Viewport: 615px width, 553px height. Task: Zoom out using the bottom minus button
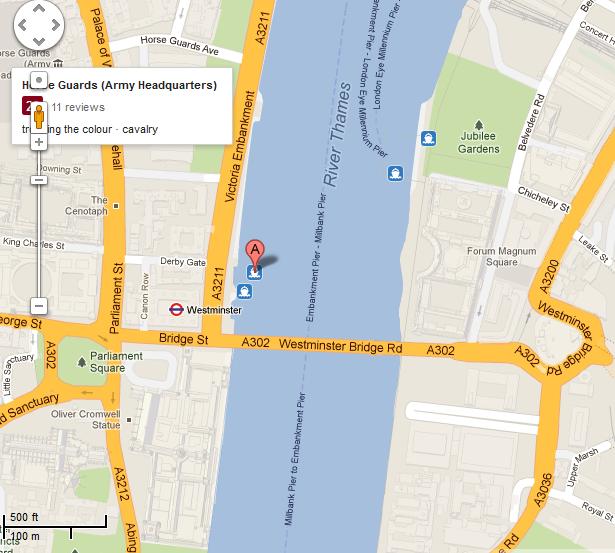pos(39,306)
